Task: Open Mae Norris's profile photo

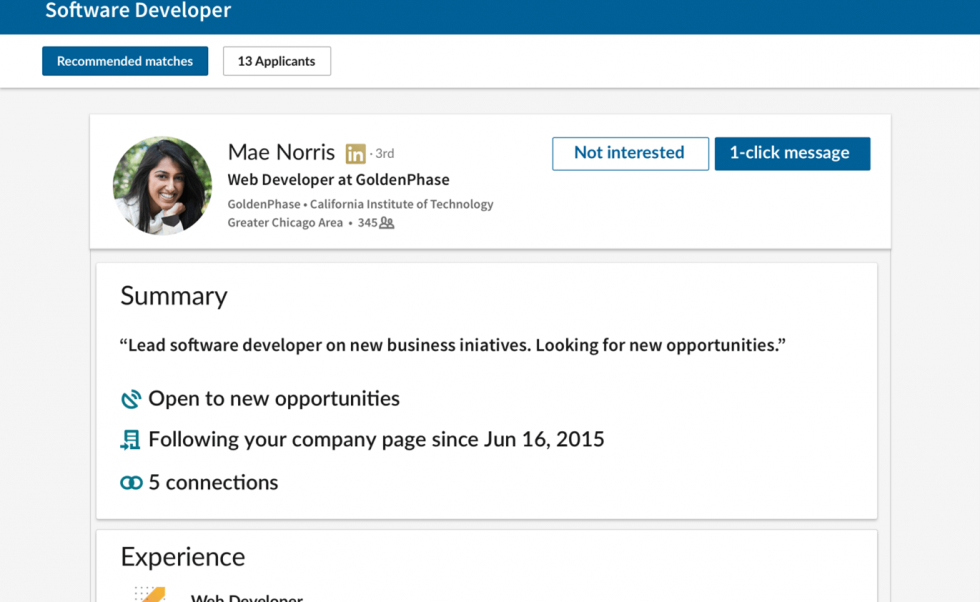Action: coord(162,185)
